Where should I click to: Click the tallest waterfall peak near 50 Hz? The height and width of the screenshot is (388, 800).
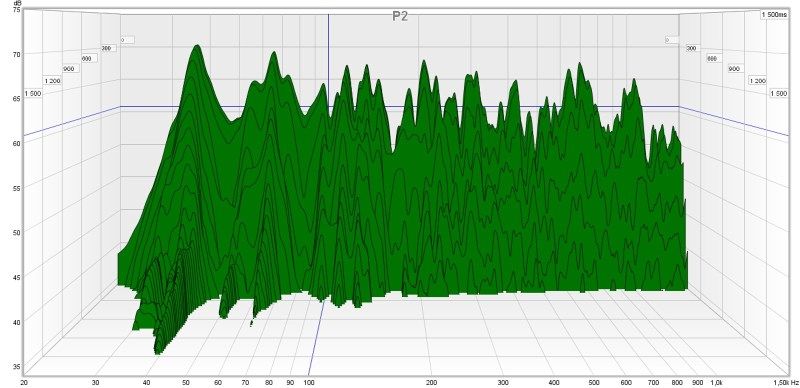click(x=196, y=47)
